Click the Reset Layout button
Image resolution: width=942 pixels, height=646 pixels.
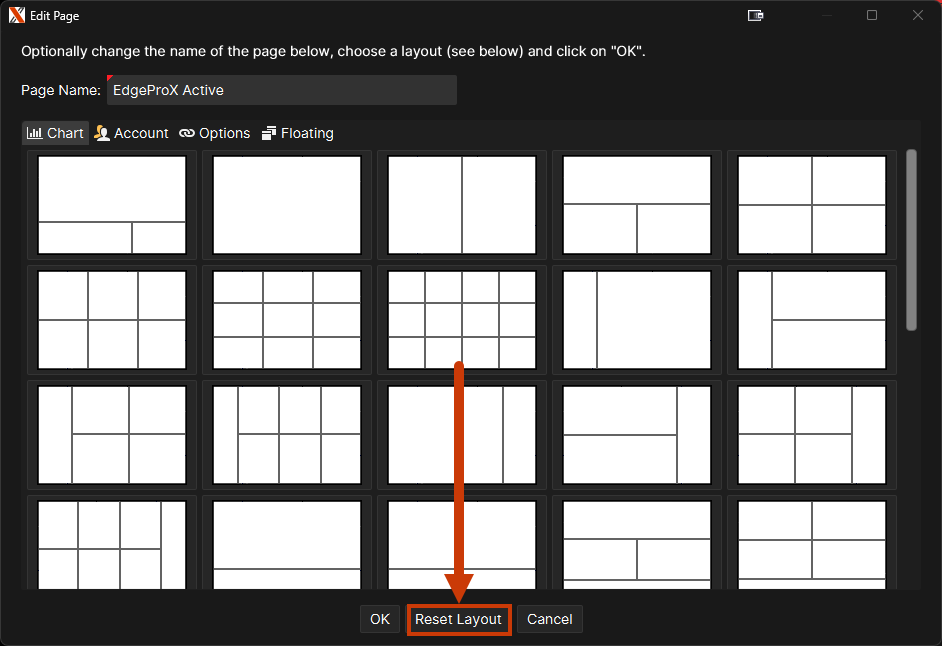[458, 619]
